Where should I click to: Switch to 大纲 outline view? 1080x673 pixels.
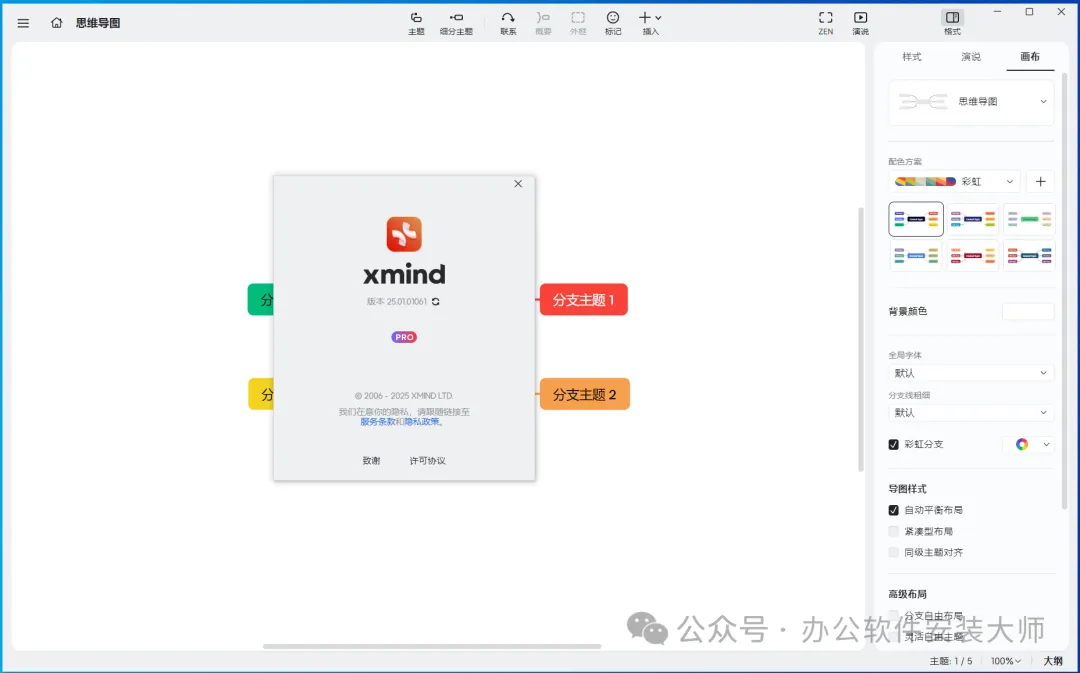point(1053,661)
